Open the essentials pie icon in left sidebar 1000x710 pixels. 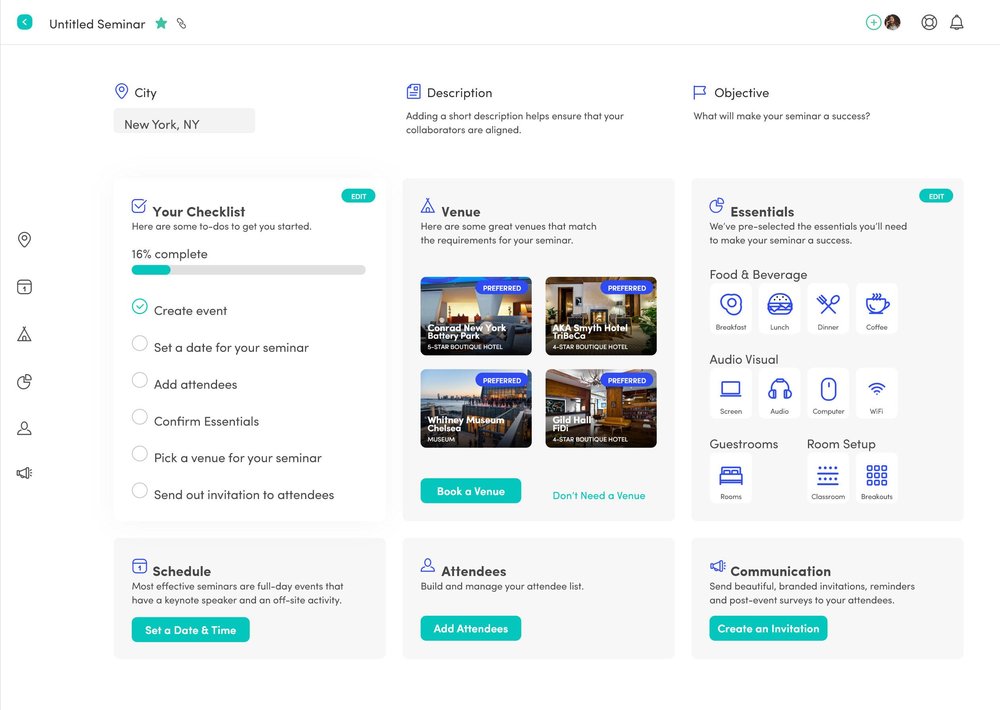24,381
